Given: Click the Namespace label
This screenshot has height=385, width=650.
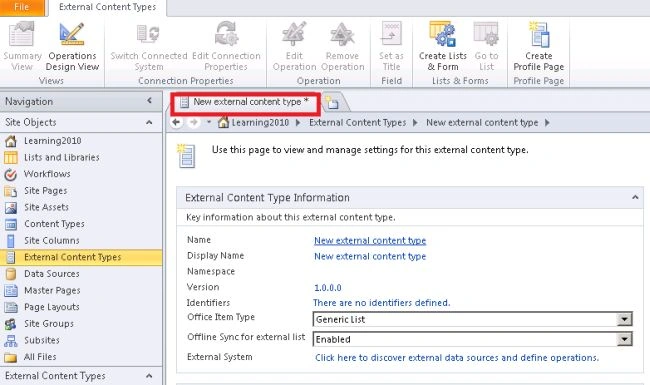Looking at the screenshot, I should point(211,271).
